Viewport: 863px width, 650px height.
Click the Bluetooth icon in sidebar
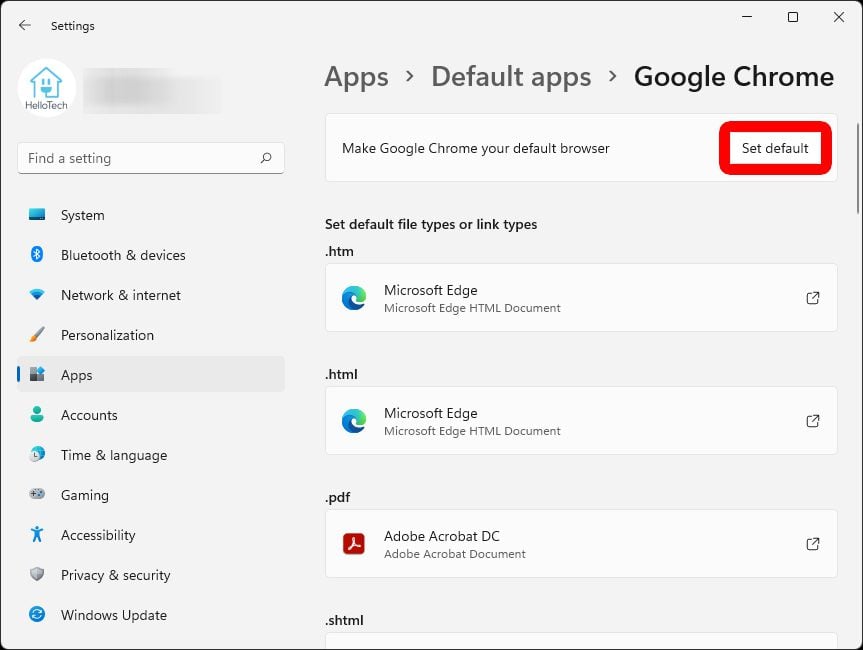click(x=37, y=254)
